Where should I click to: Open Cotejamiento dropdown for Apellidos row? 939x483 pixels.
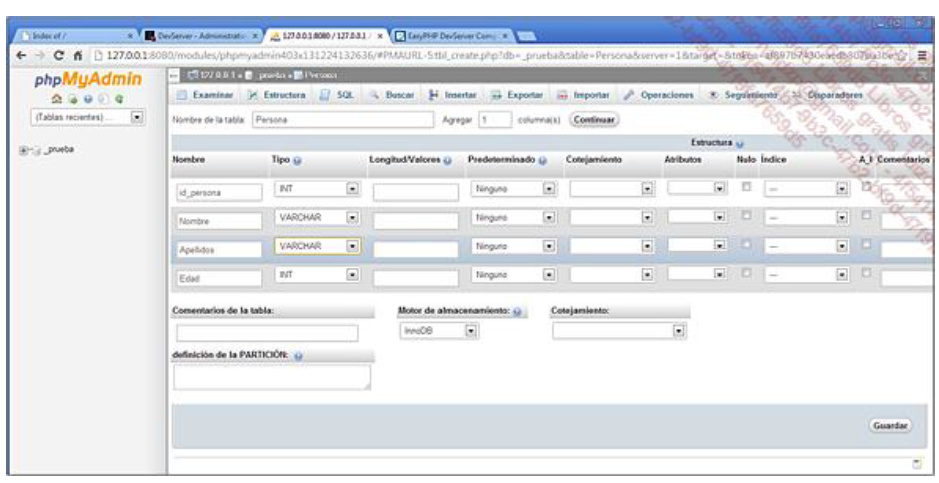click(x=612, y=246)
